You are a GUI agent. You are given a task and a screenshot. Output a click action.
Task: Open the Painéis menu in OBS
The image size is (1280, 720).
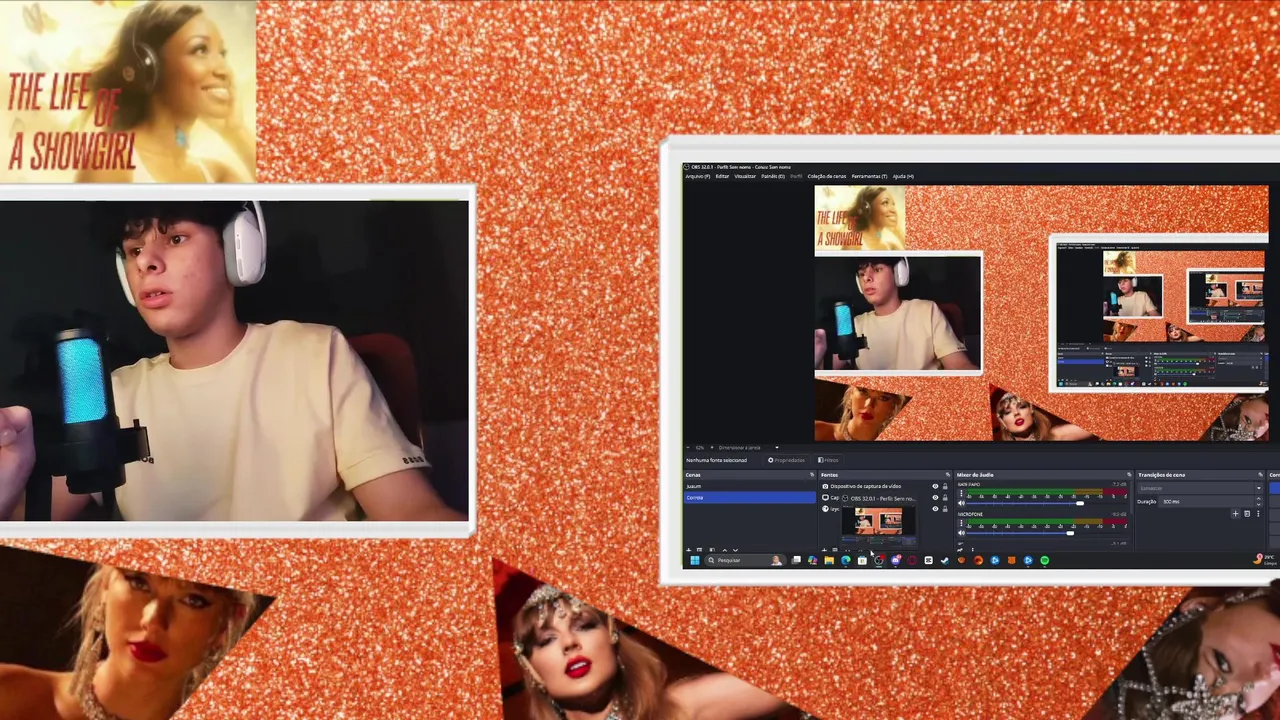pyautogui.click(x=773, y=176)
